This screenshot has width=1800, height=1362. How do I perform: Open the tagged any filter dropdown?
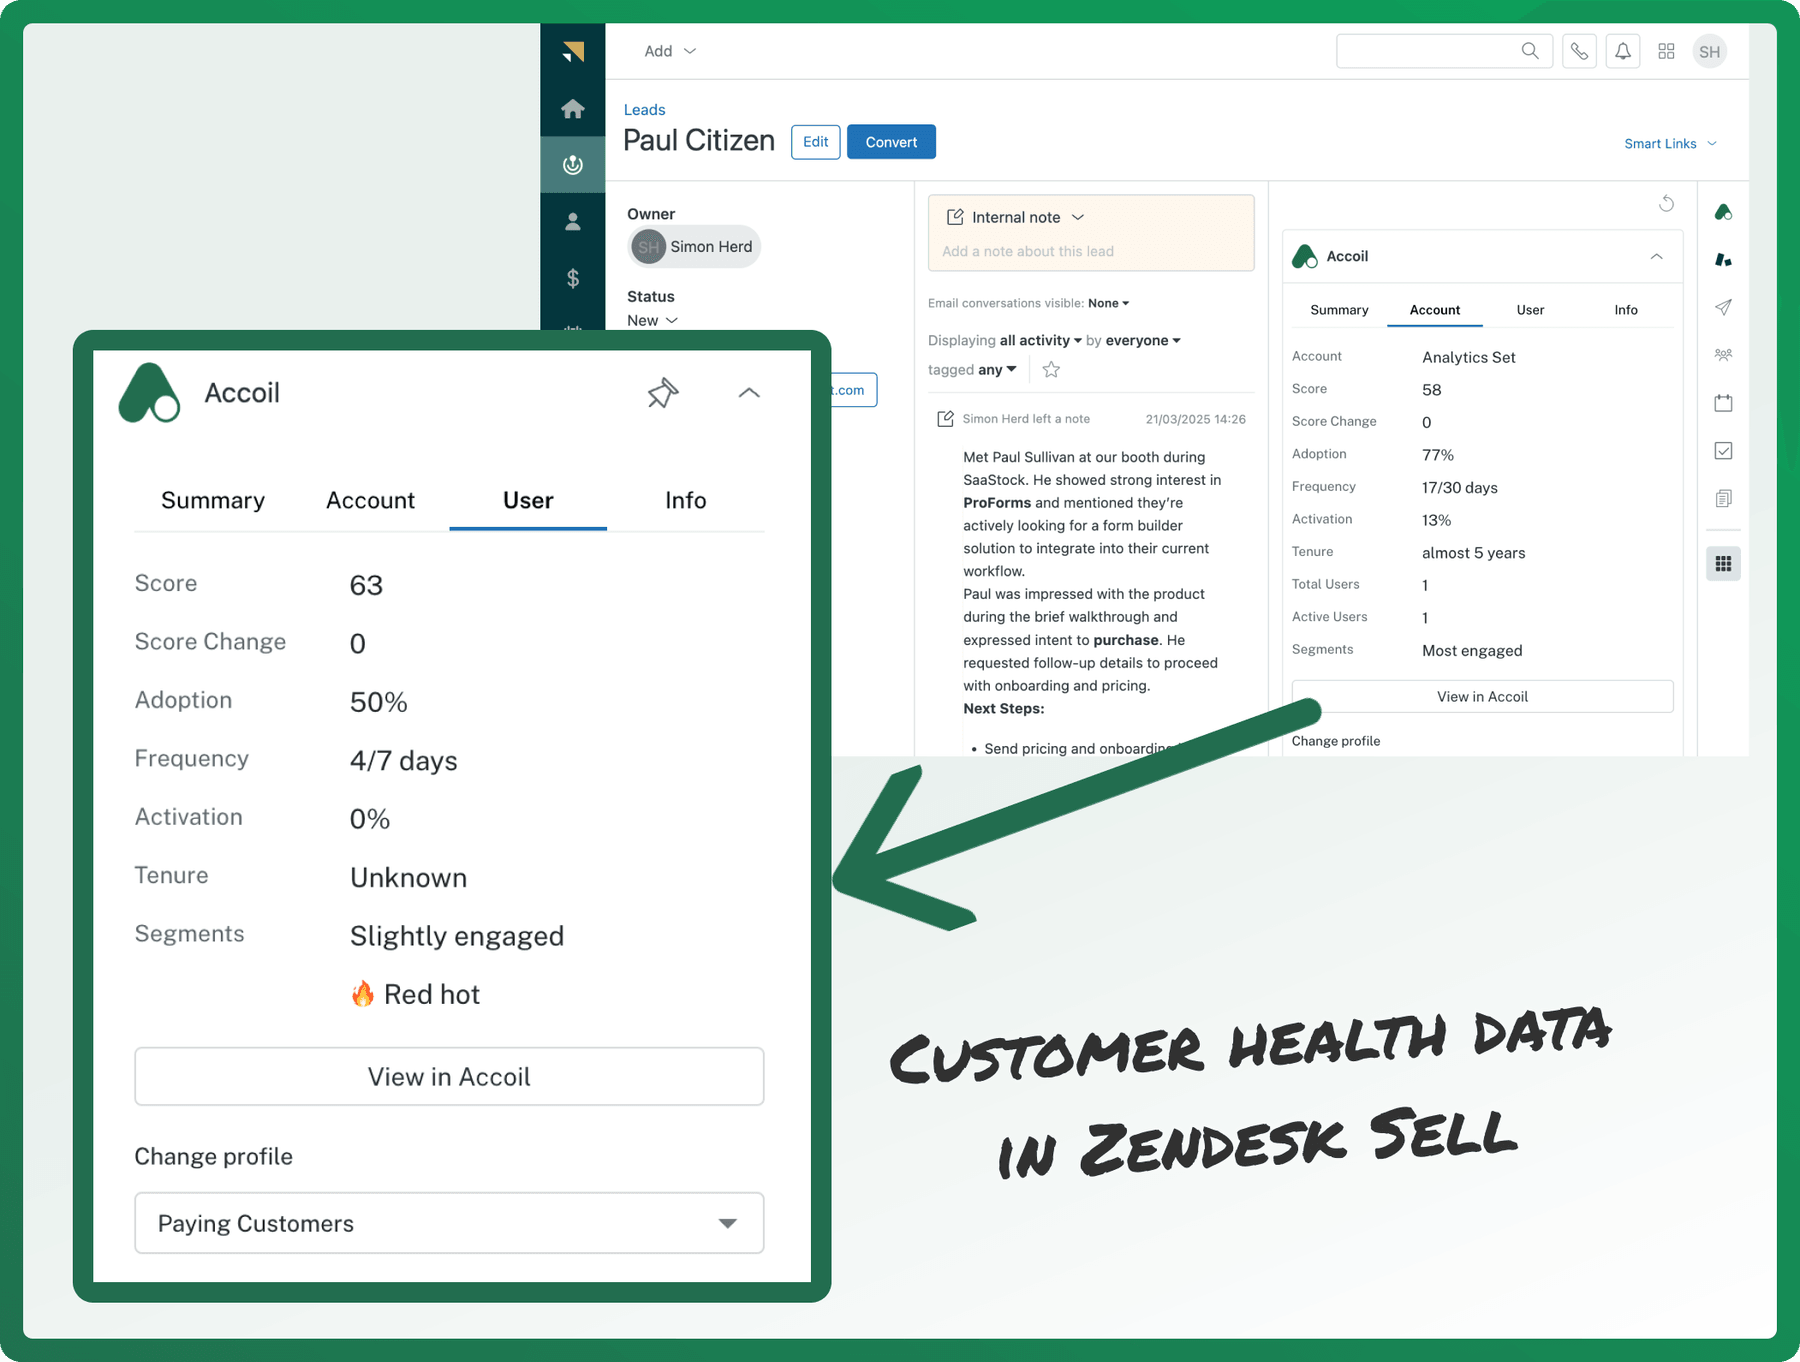[x=997, y=370]
